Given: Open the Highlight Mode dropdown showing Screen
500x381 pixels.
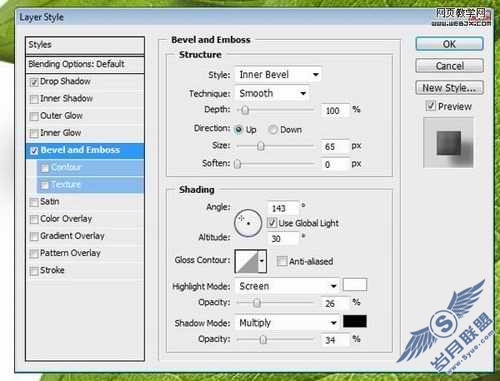Looking at the screenshot, I should pyautogui.click(x=287, y=286).
